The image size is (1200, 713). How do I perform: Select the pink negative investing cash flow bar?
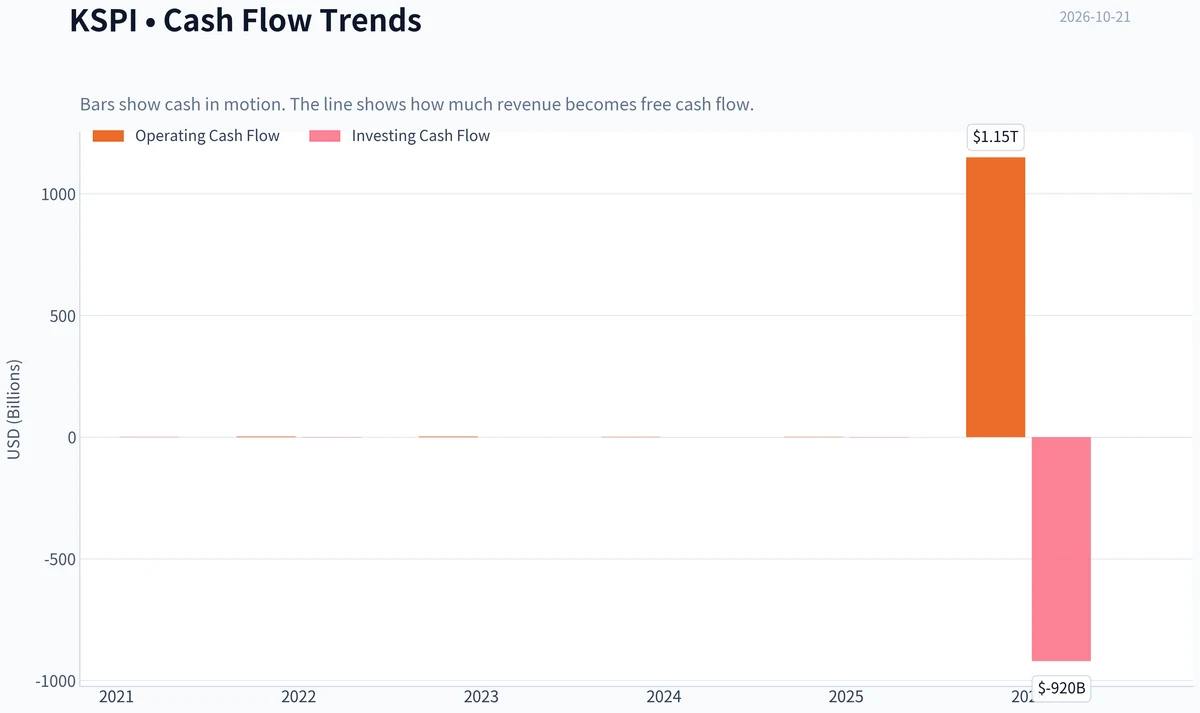[1061, 549]
